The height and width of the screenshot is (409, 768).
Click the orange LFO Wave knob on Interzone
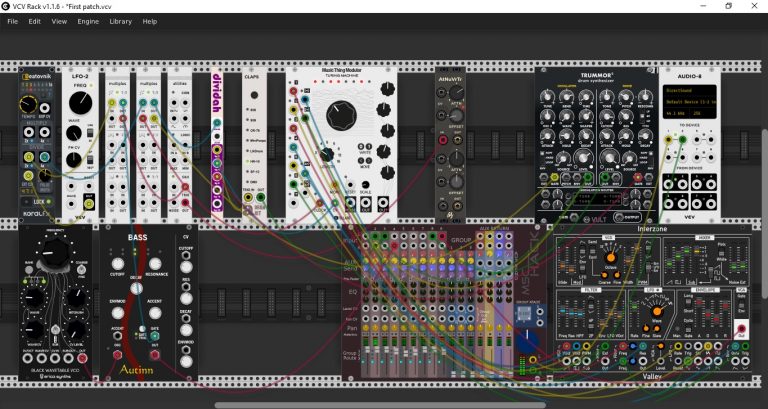coord(657,312)
